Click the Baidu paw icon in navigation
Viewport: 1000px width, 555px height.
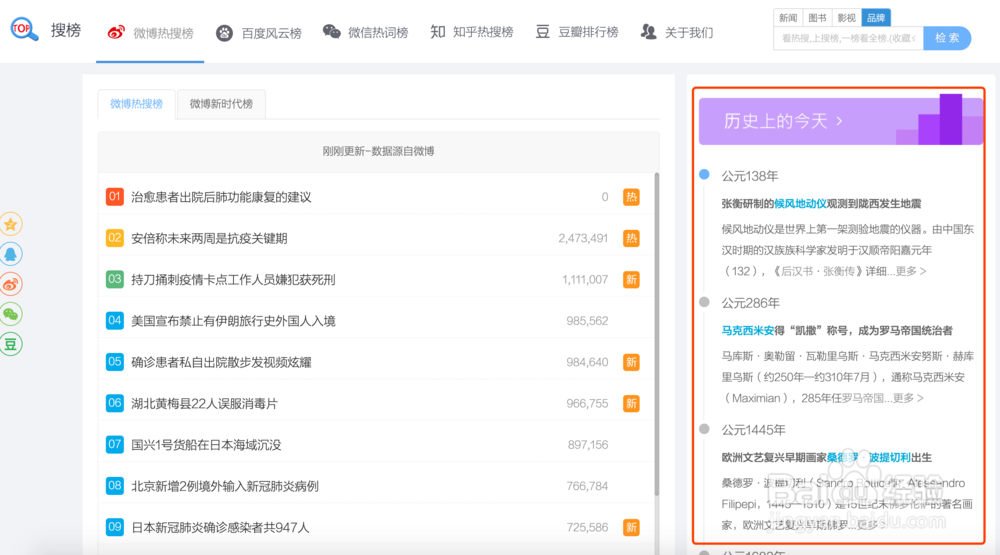(224, 33)
